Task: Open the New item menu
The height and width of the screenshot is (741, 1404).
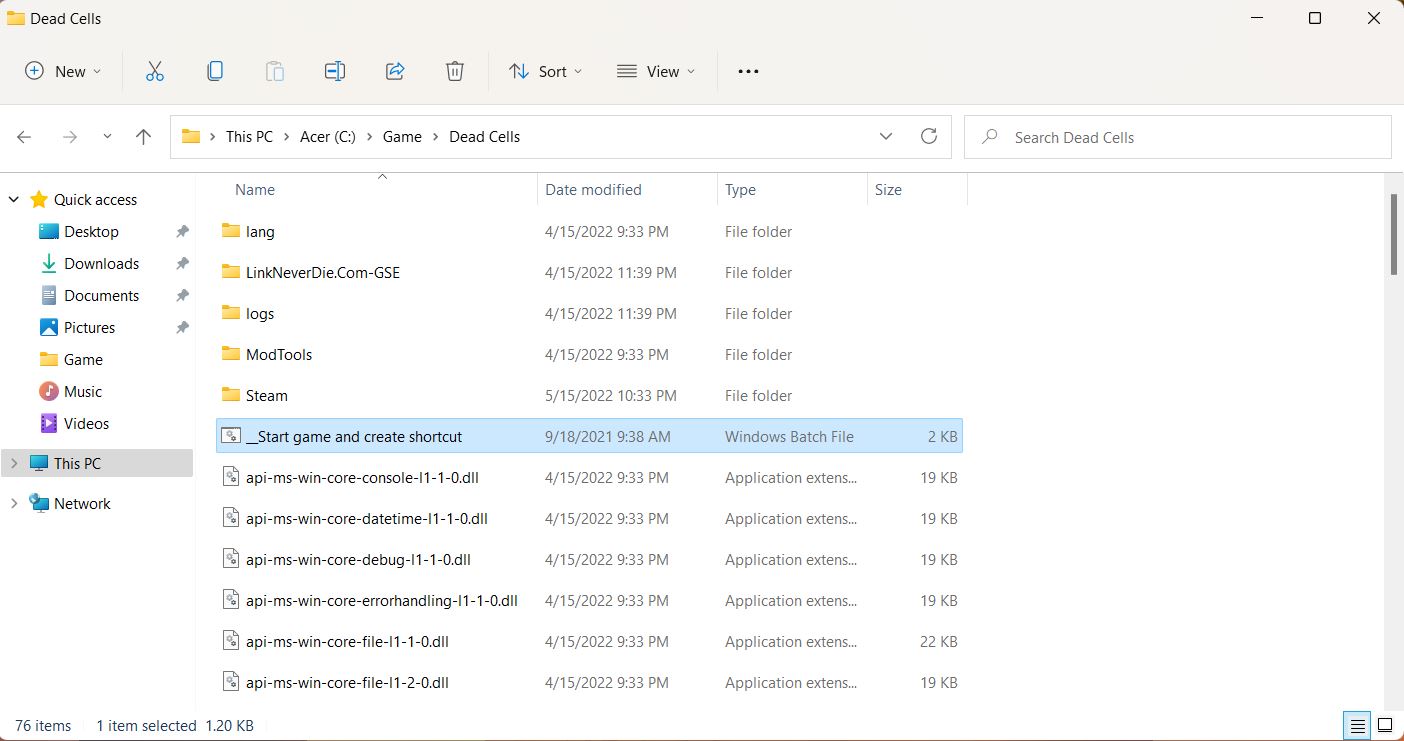Action: point(62,71)
